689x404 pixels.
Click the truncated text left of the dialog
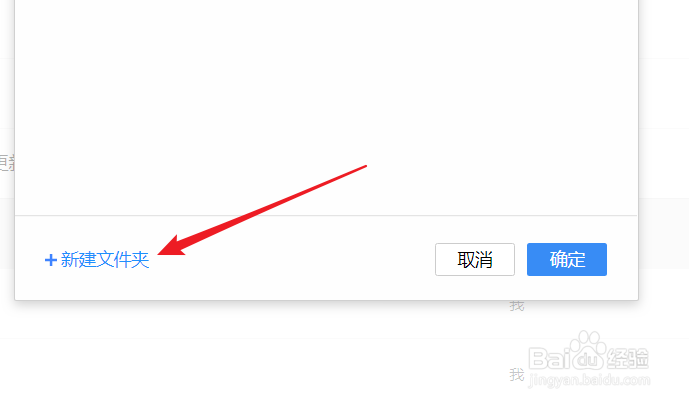click(x=7, y=163)
